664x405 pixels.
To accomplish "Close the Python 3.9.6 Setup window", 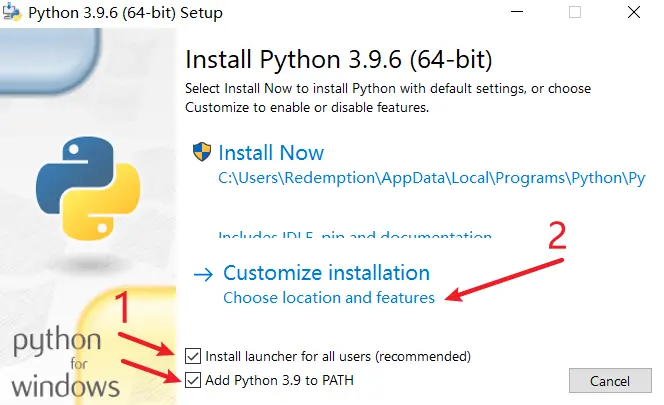I will click(634, 12).
